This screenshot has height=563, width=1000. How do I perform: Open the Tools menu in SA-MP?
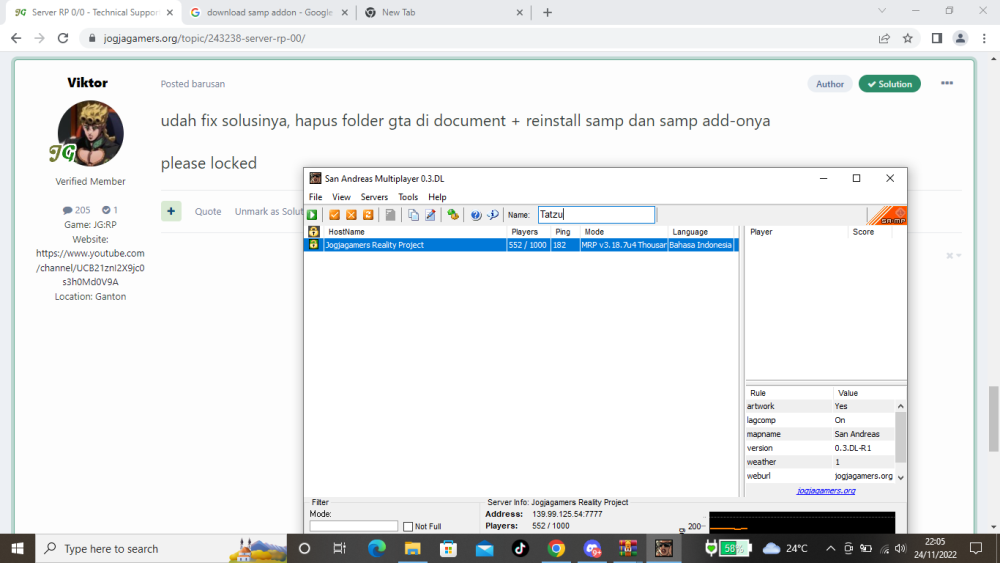coord(408,197)
